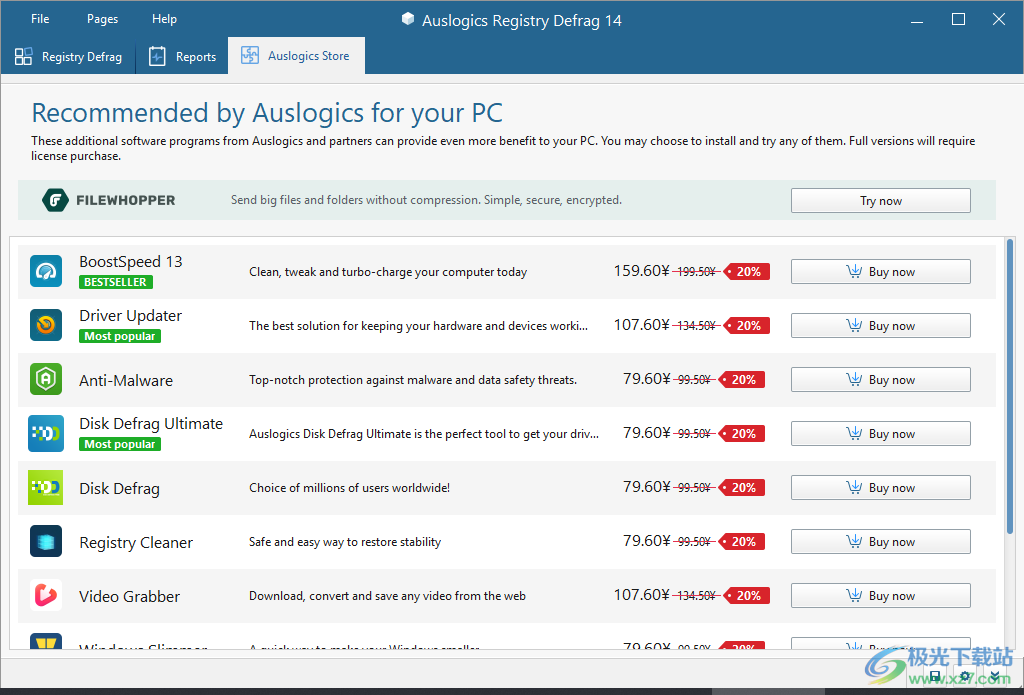Click the 107.60¥ price of Driver Updater
The height and width of the screenshot is (695, 1024).
point(642,325)
